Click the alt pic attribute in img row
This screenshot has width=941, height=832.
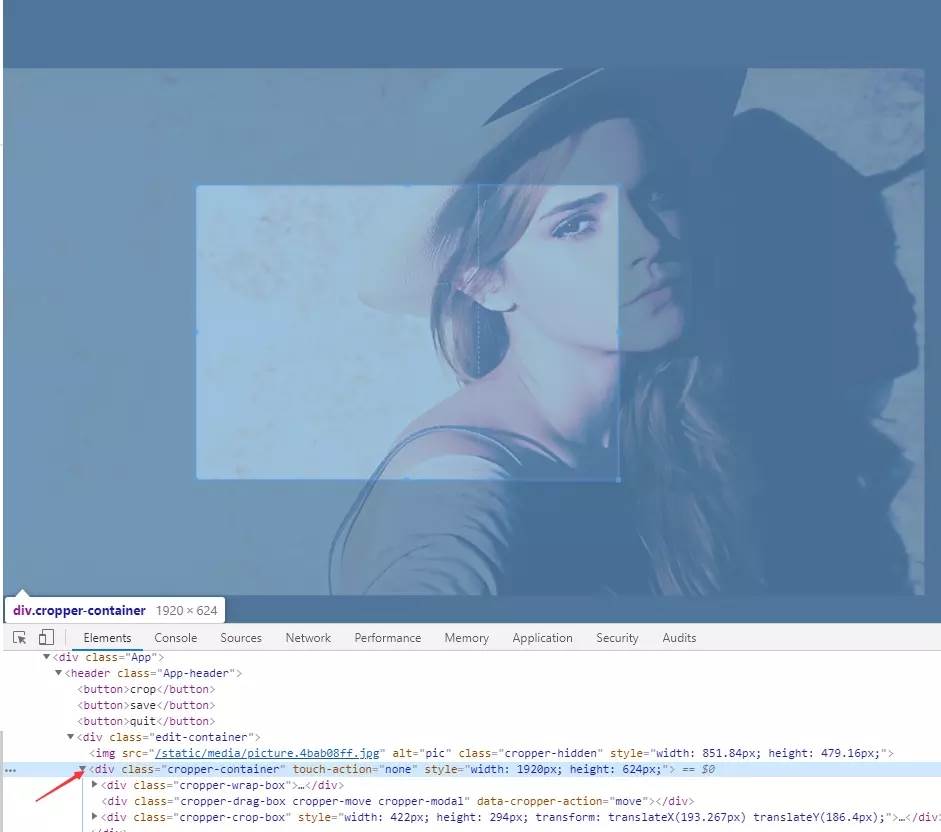pyautogui.click(x=421, y=753)
